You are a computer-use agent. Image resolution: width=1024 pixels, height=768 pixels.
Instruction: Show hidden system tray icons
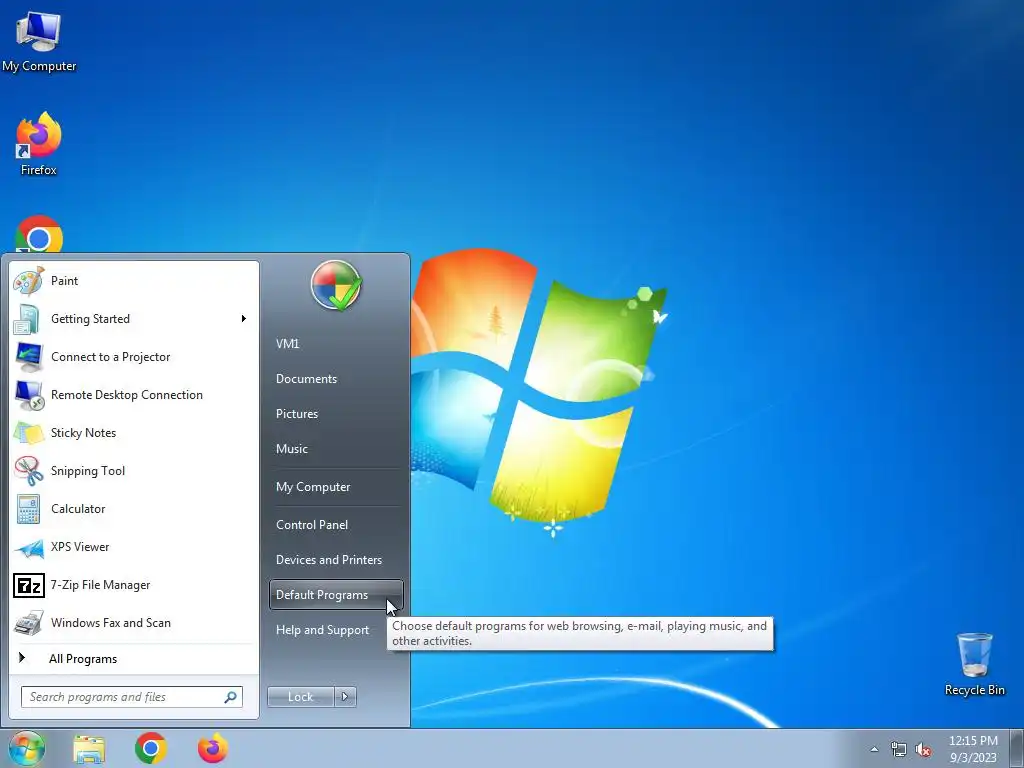pos(874,750)
